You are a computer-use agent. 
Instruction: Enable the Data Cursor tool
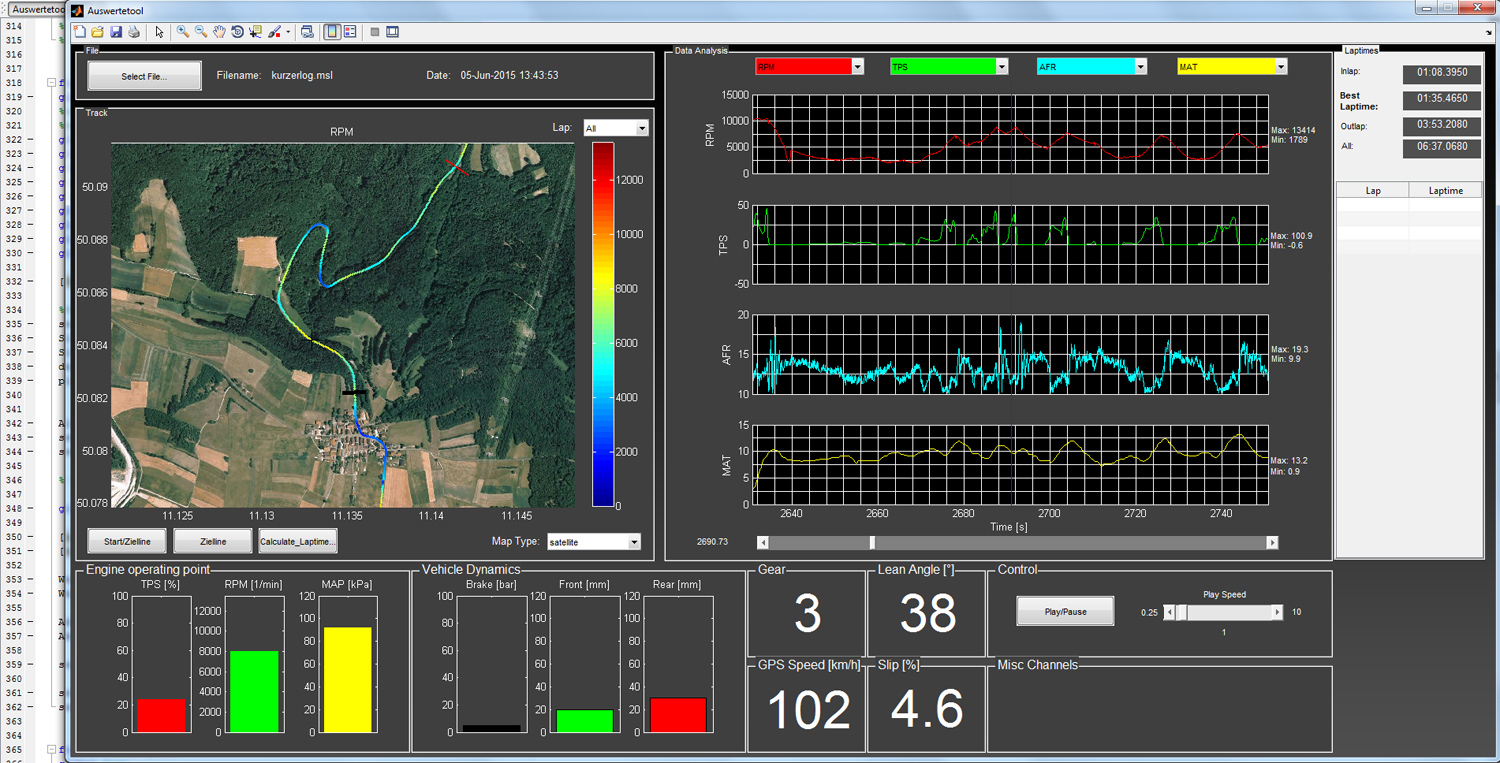pyautogui.click(x=255, y=32)
